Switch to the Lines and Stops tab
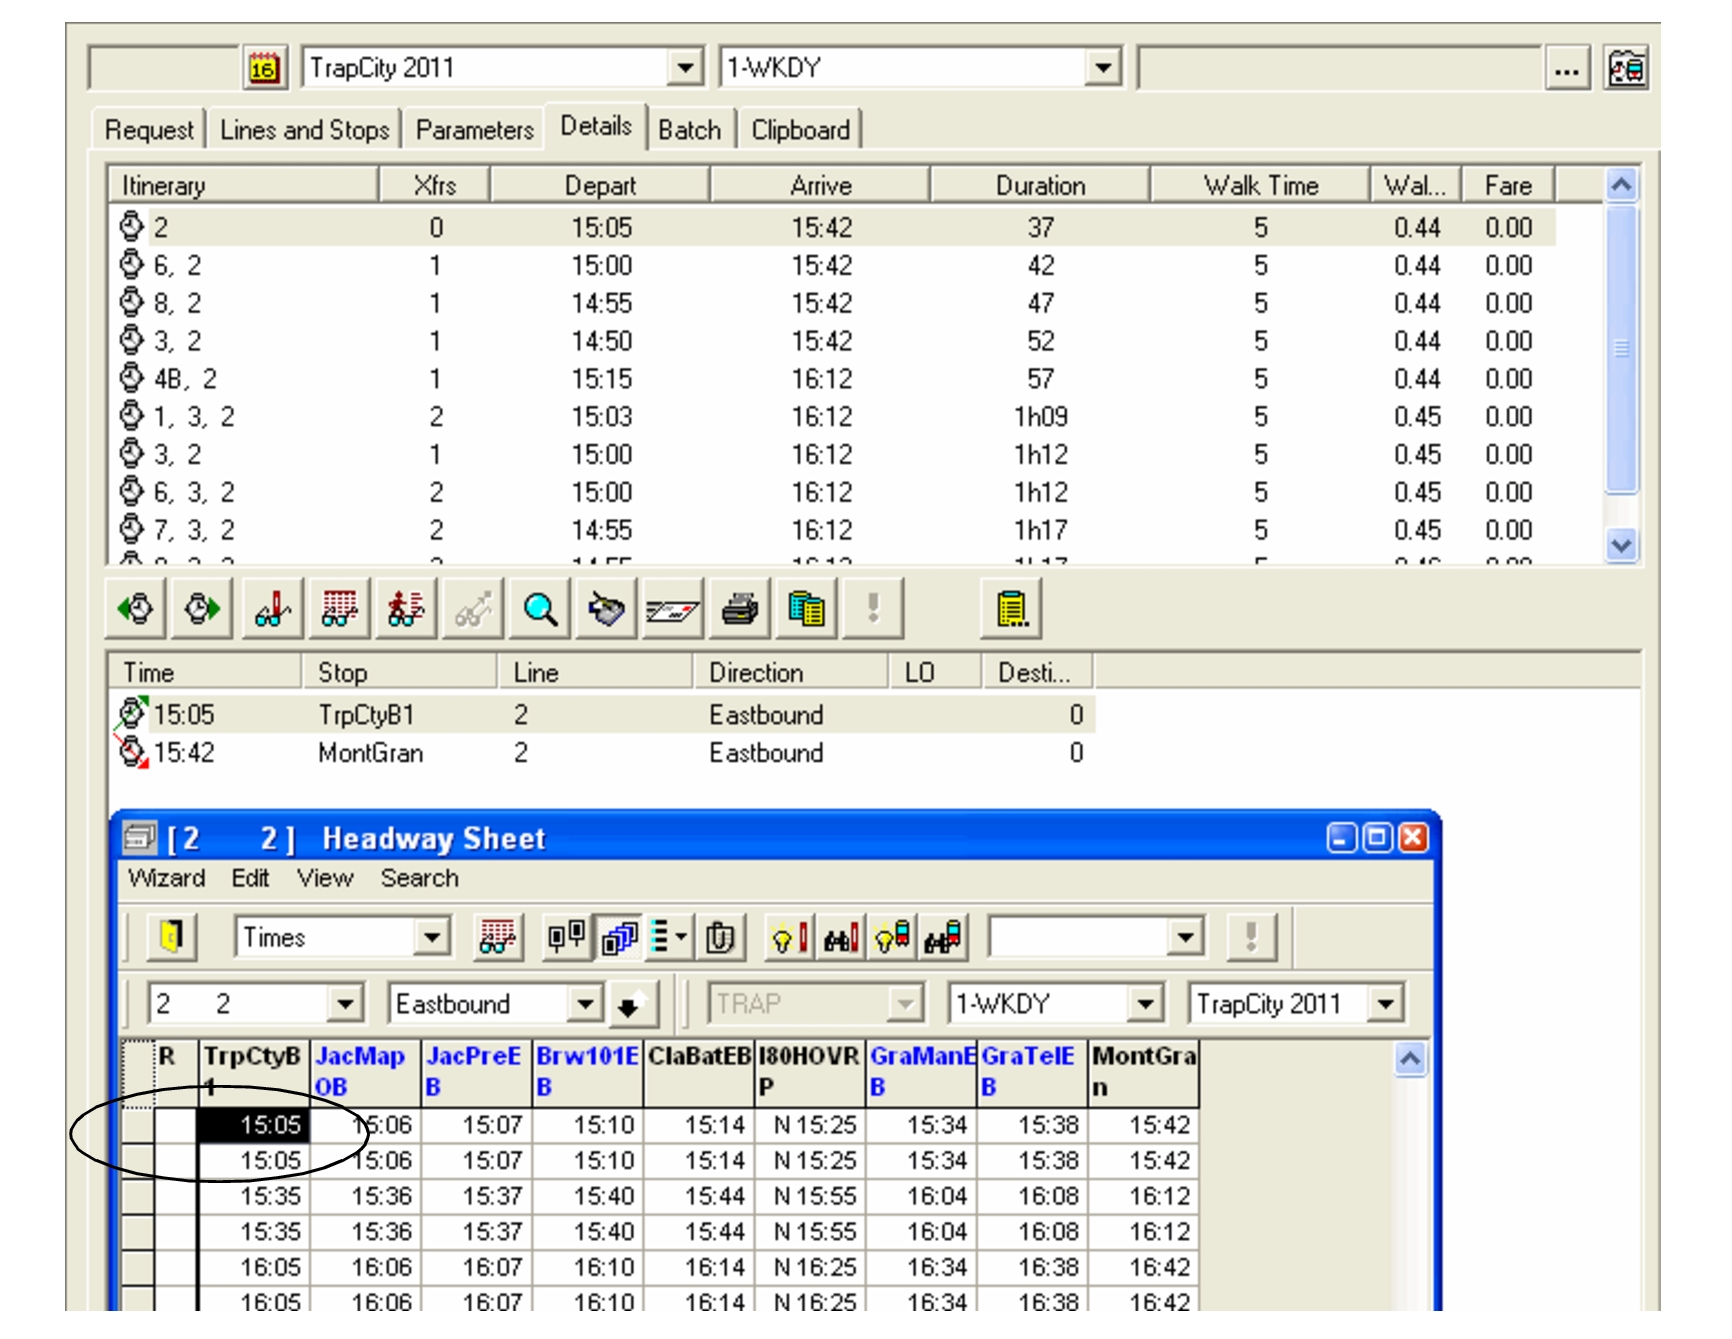Image resolution: width=1732 pixels, height=1339 pixels. (304, 130)
